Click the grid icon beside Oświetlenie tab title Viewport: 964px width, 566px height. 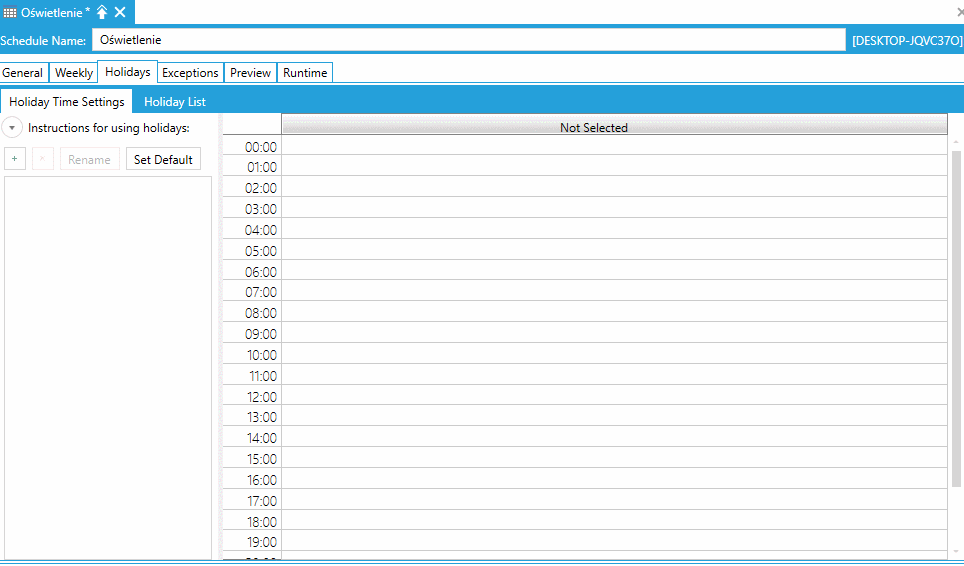point(10,12)
